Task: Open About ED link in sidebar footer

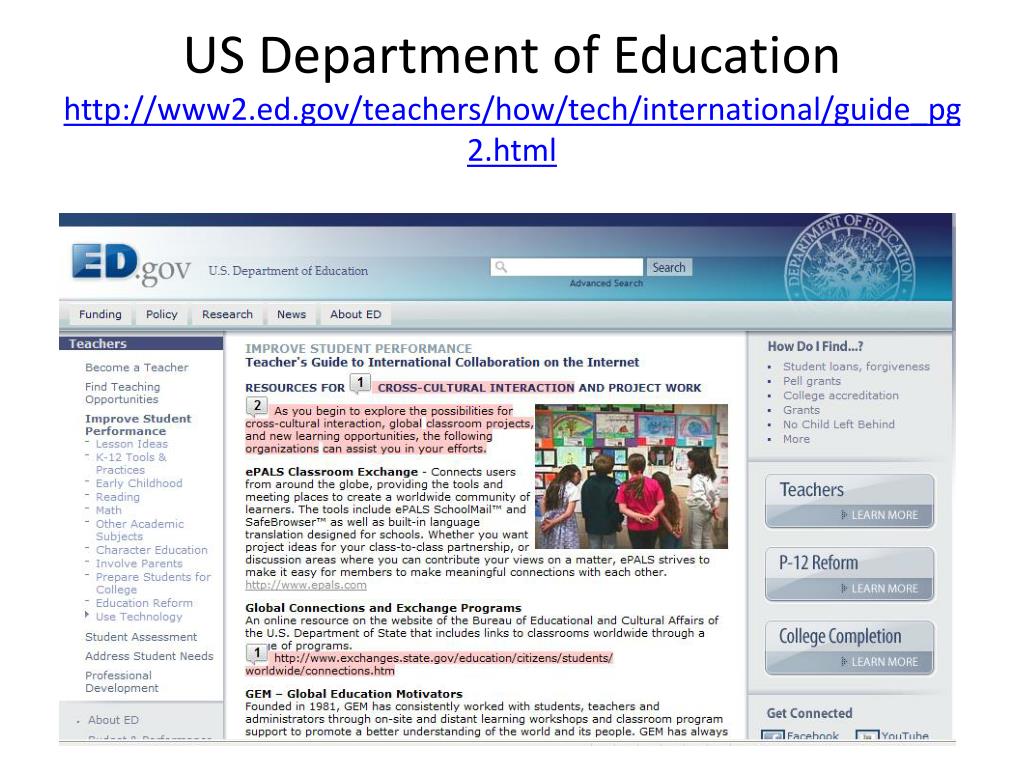Action: pyautogui.click(x=113, y=720)
